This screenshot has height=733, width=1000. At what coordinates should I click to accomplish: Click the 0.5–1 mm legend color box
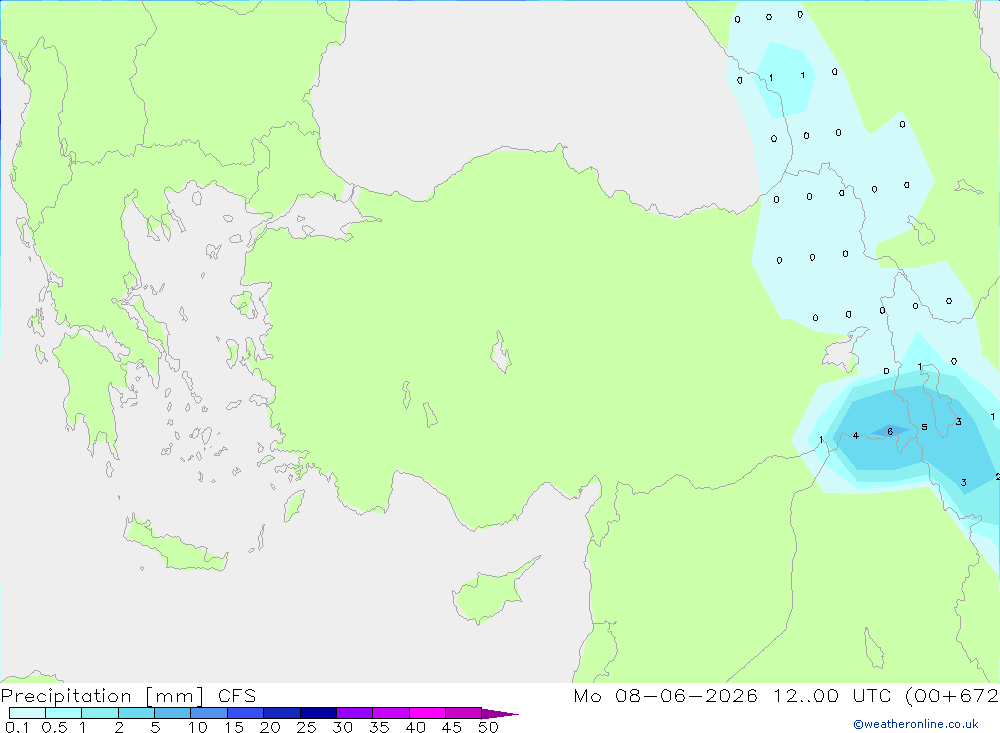64,713
